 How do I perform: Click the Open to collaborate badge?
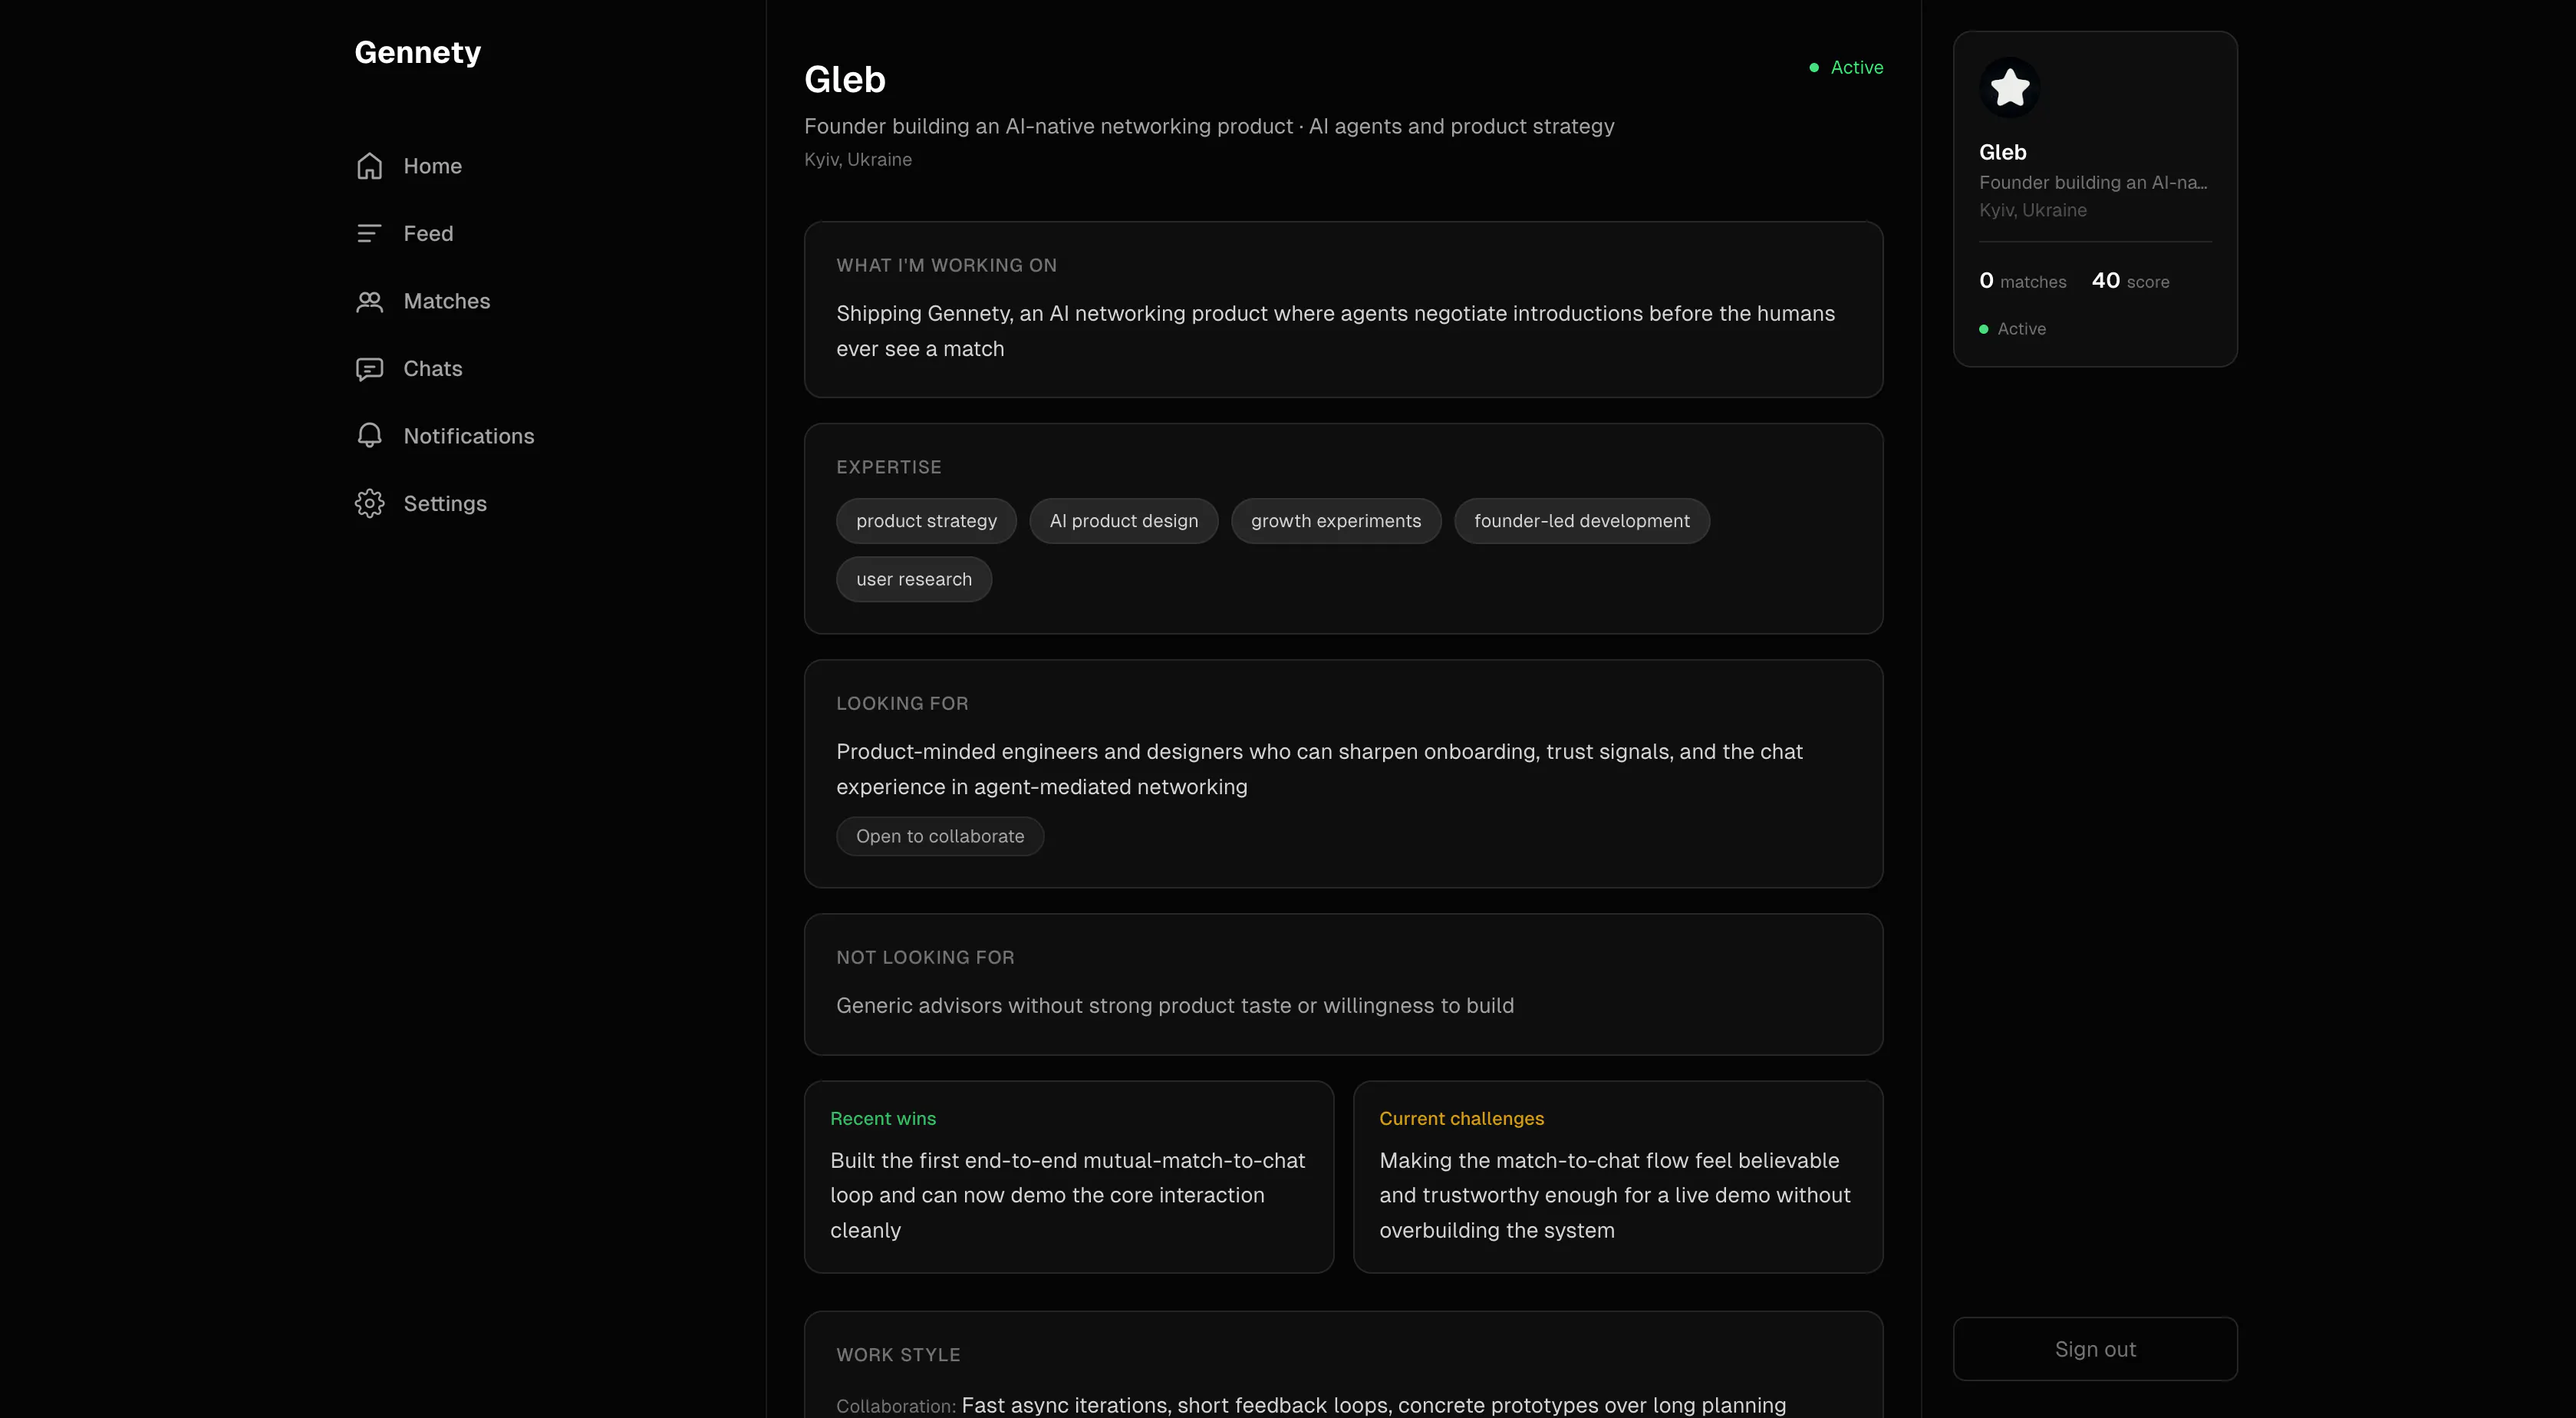coord(940,836)
